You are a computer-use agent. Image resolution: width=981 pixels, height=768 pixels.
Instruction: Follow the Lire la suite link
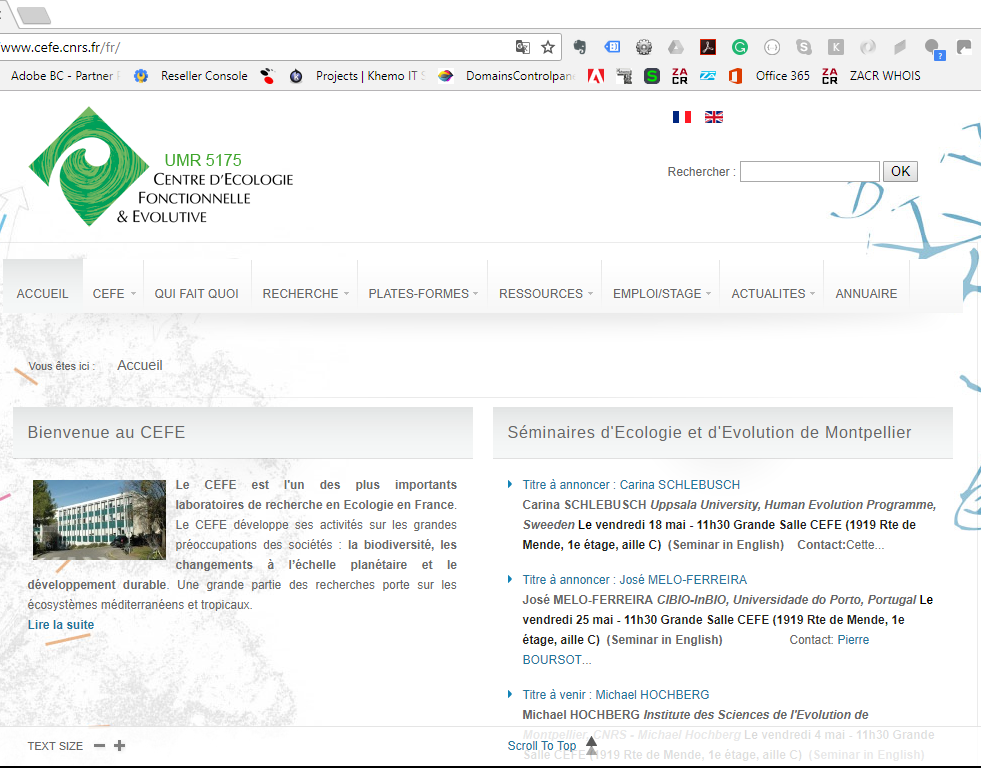(61, 624)
